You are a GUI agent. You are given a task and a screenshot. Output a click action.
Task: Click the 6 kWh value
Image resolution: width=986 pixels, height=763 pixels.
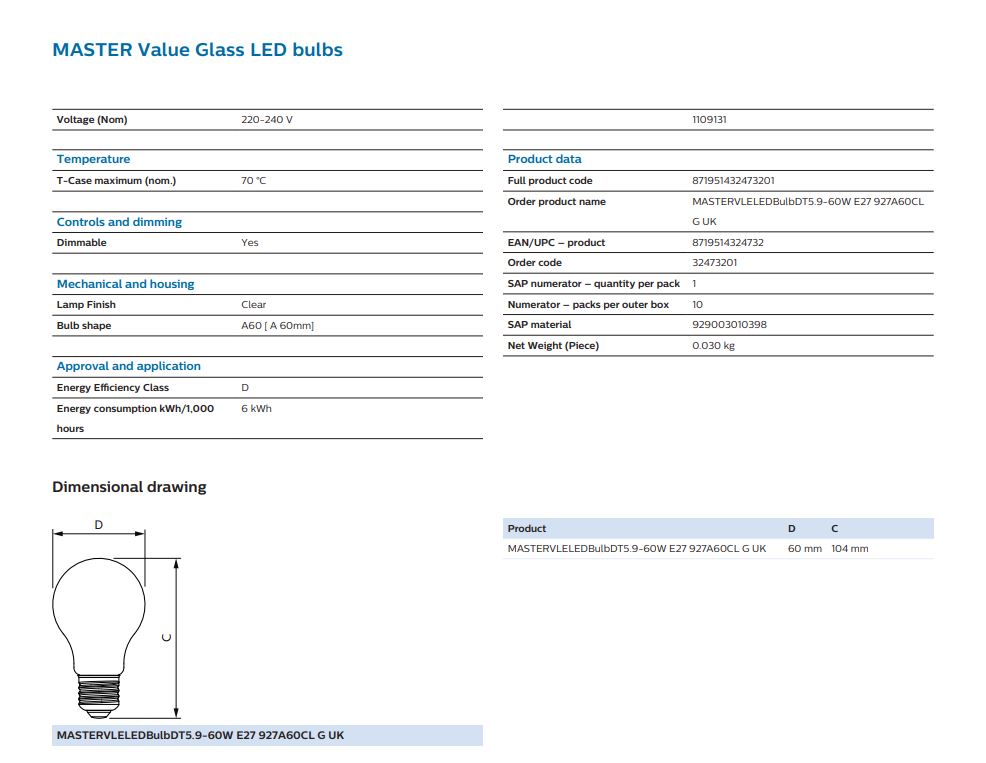(257, 408)
